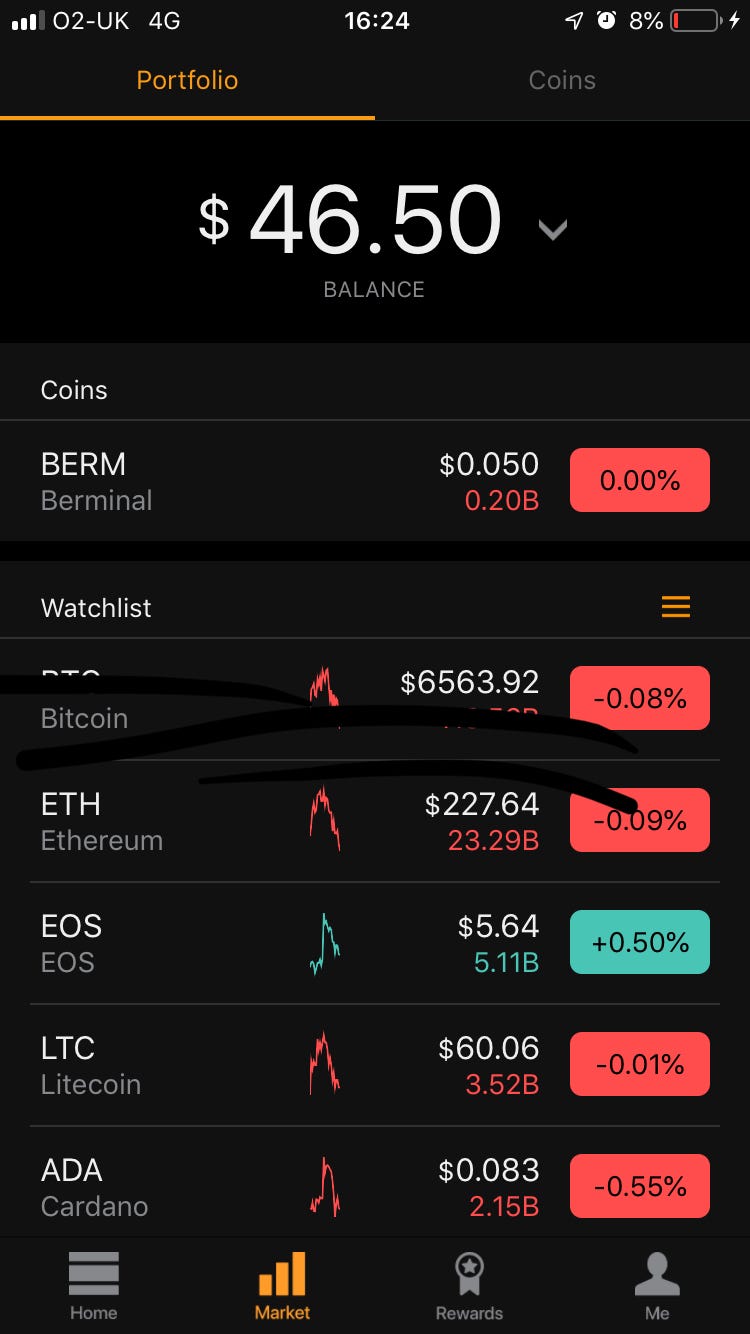The width and height of the screenshot is (750, 1334).
Task: Tap the Market bar chart icon
Action: (x=282, y=1273)
